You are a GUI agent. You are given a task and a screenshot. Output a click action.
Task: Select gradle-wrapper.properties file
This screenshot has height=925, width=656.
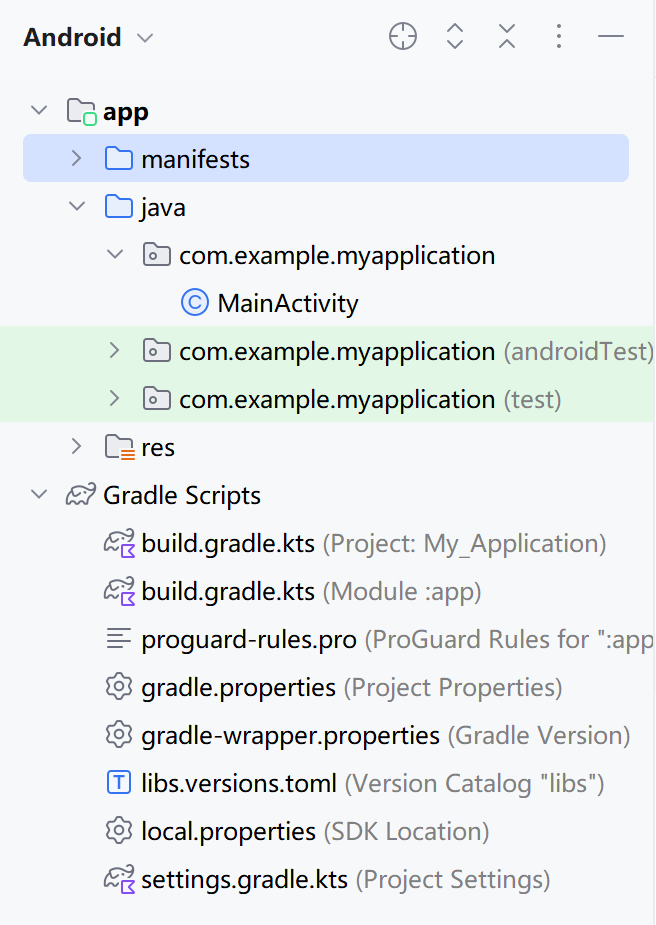point(290,736)
